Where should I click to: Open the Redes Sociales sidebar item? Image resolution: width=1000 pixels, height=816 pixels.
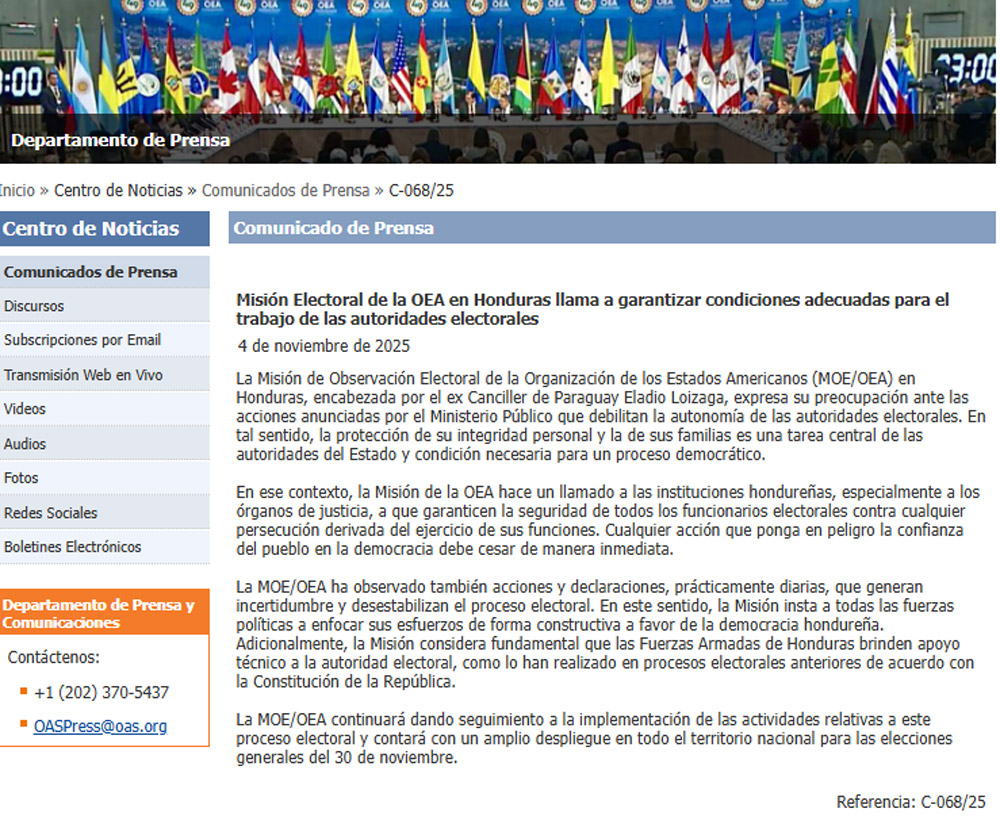tap(51, 513)
